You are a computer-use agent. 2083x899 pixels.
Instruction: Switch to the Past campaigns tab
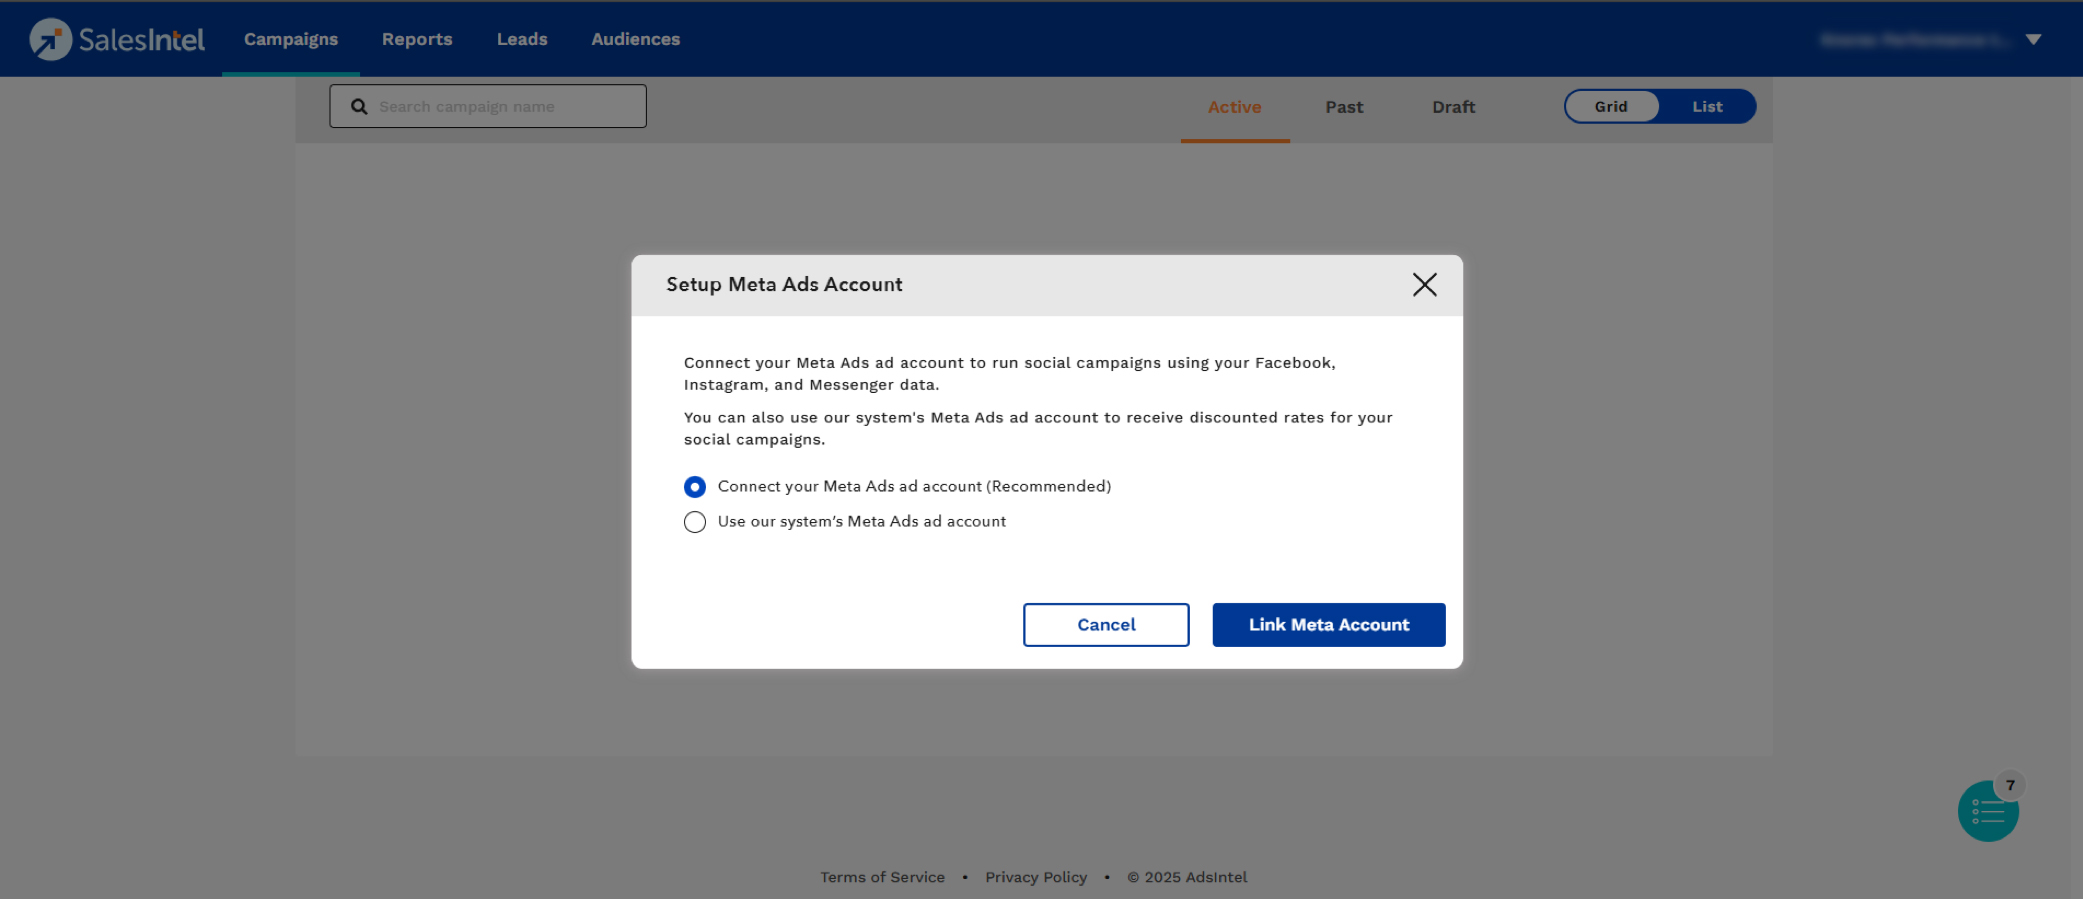[x=1344, y=107]
